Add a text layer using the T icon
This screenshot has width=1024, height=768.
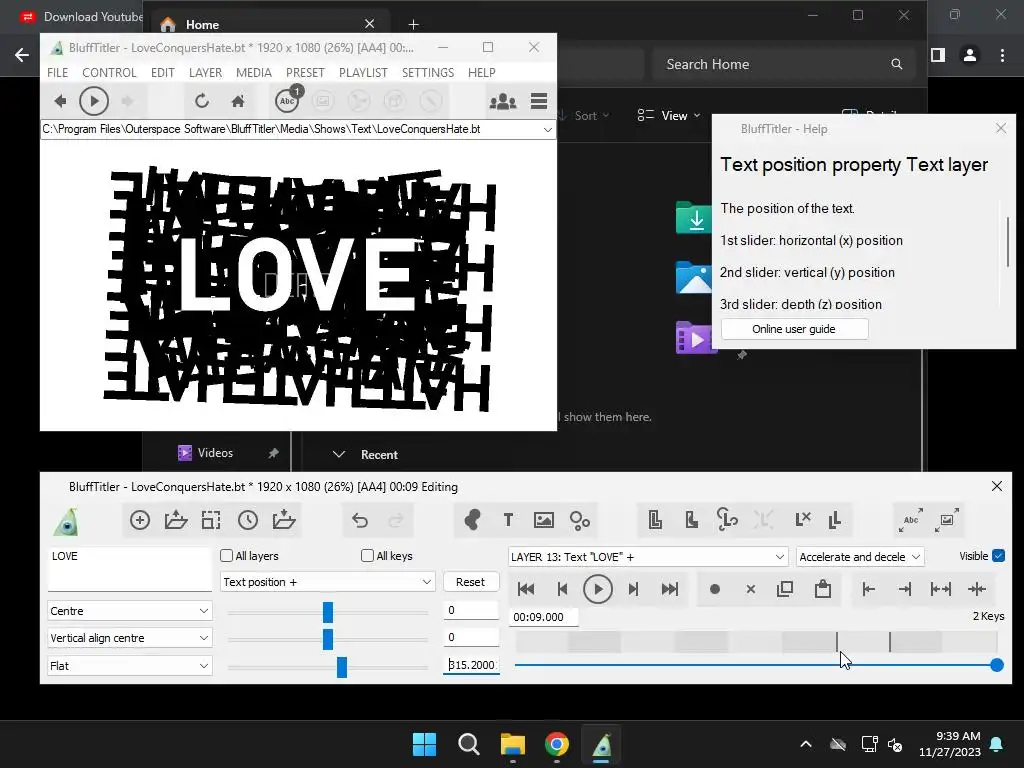point(508,520)
